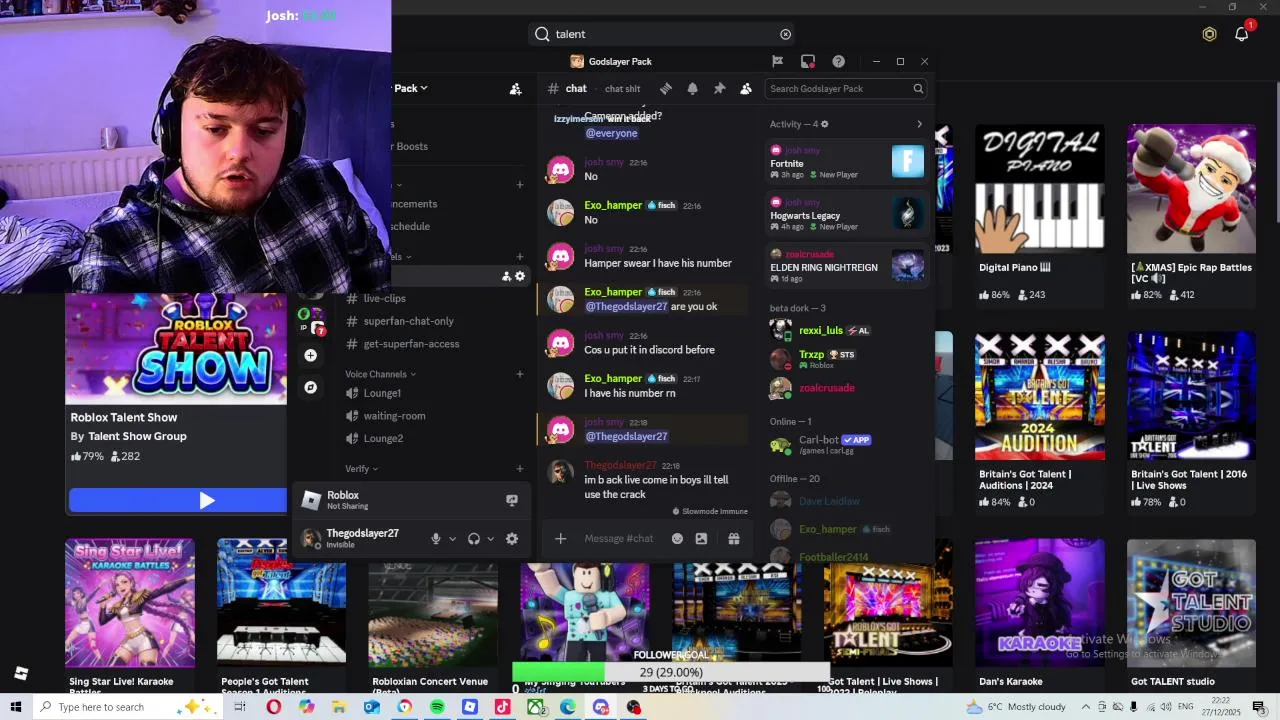Click the @everyone mention

coord(611,133)
